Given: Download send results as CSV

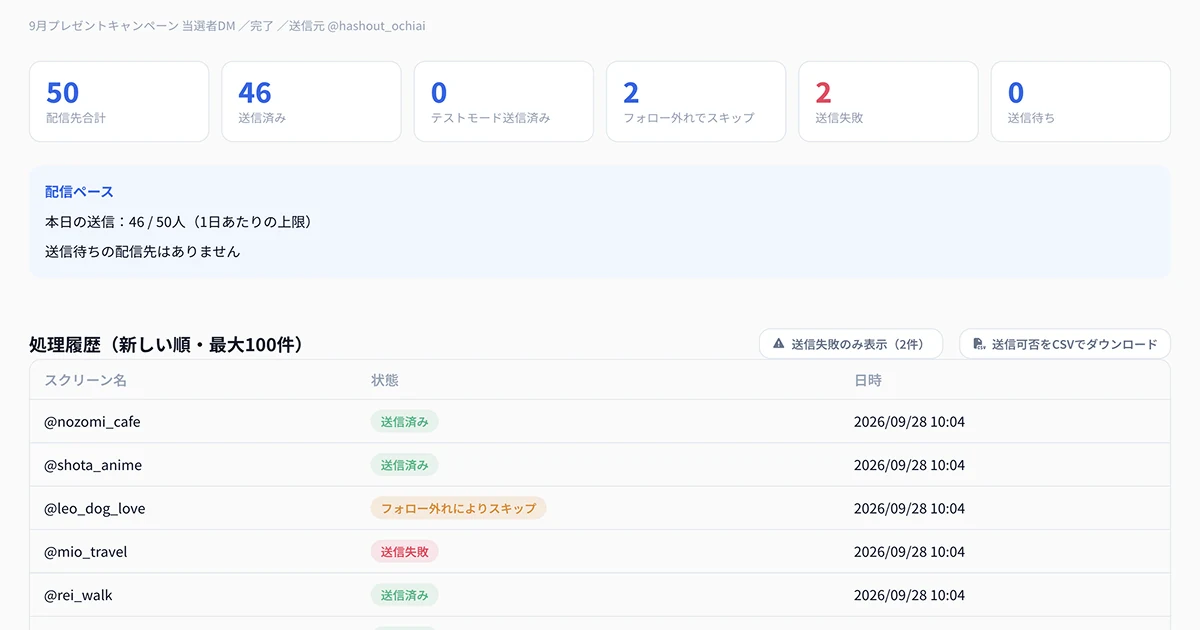Looking at the screenshot, I should pyautogui.click(x=1065, y=344).
